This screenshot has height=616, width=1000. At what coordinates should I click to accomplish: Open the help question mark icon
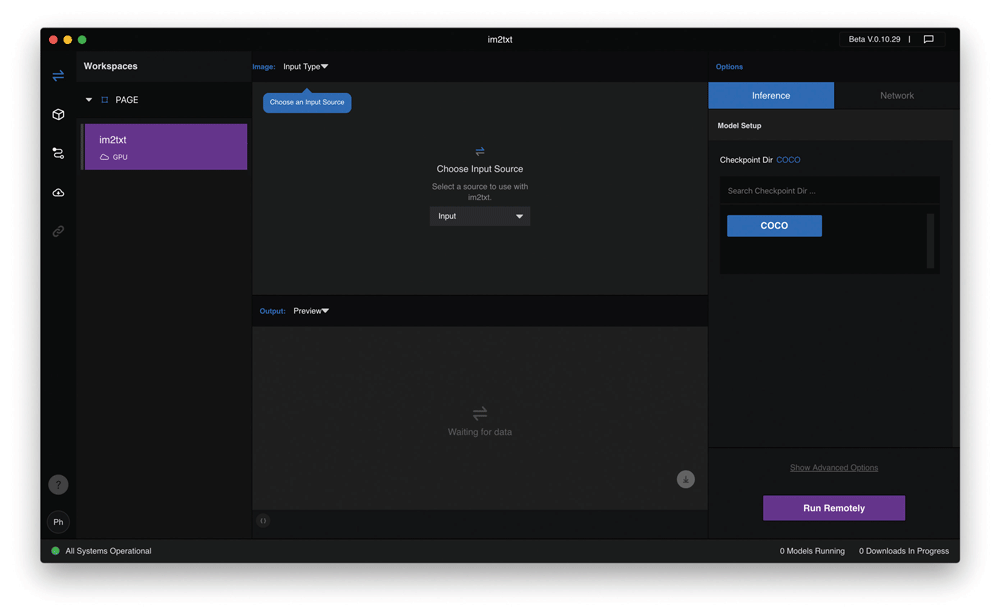(x=58, y=485)
